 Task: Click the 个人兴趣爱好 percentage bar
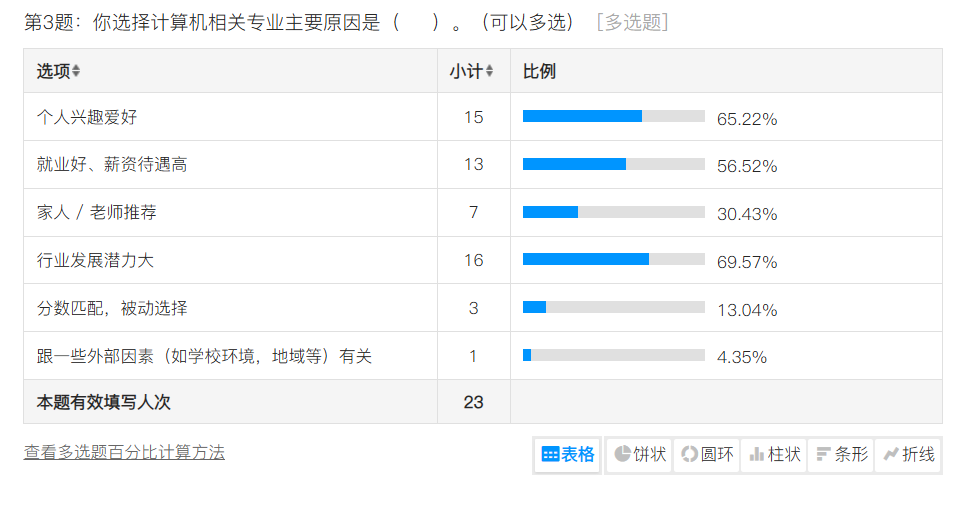click(613, 117)
